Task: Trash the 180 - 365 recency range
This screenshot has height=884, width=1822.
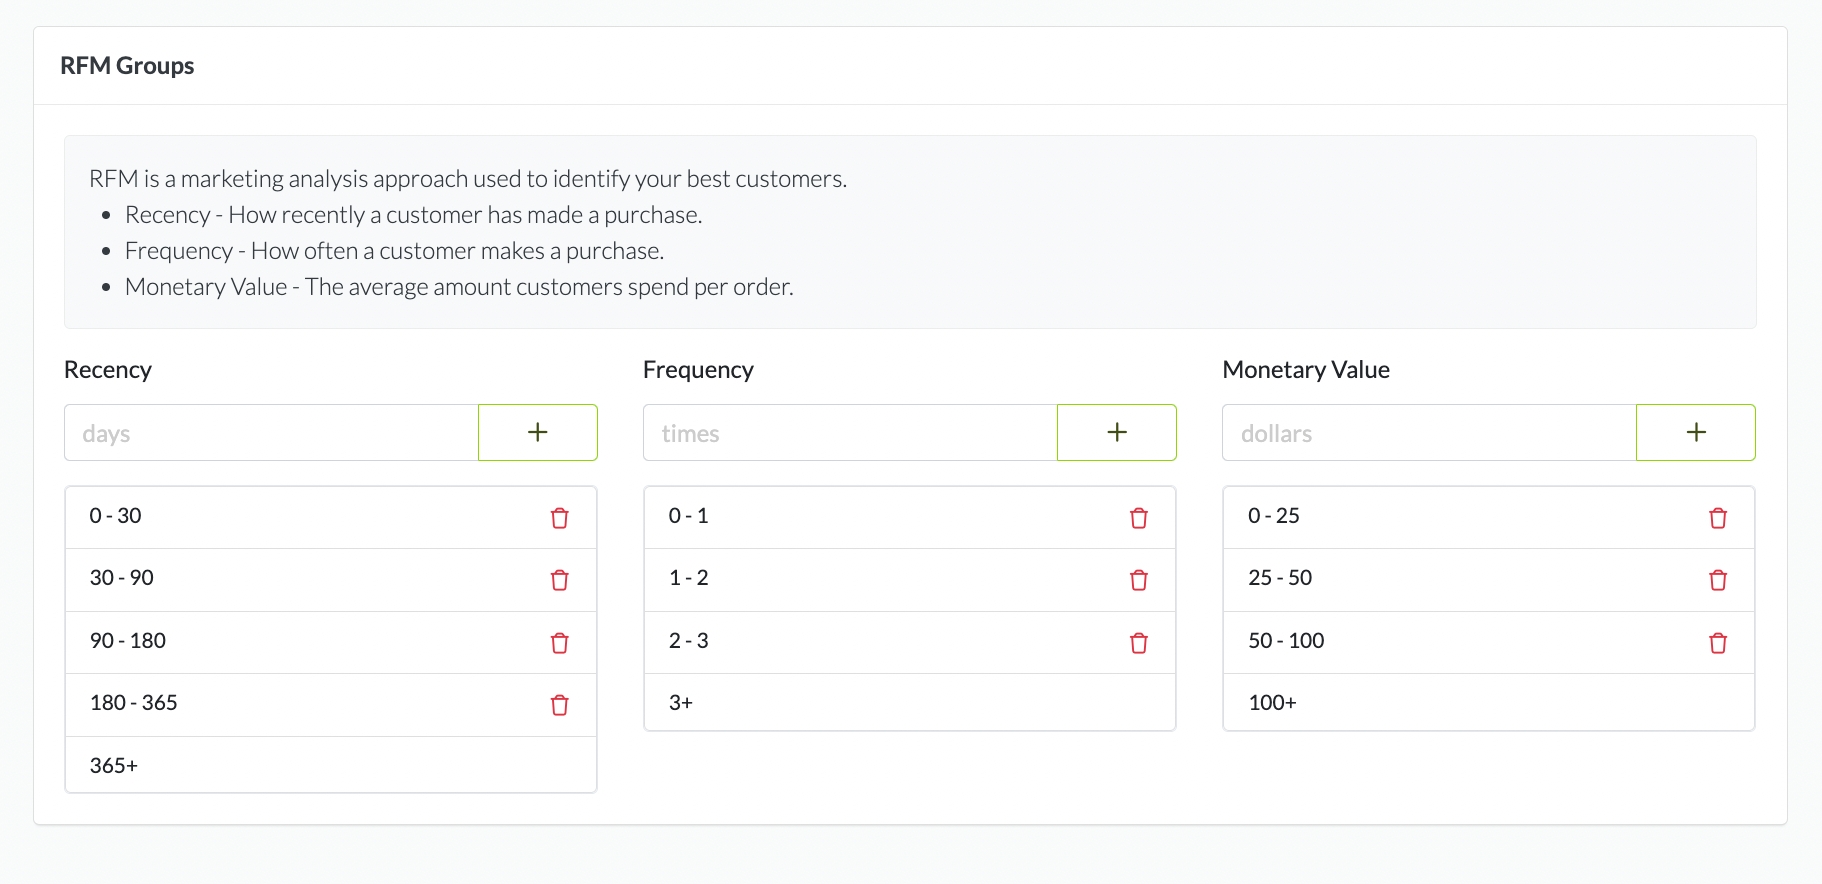Action: pyautogui.click(x=559, y=705)
